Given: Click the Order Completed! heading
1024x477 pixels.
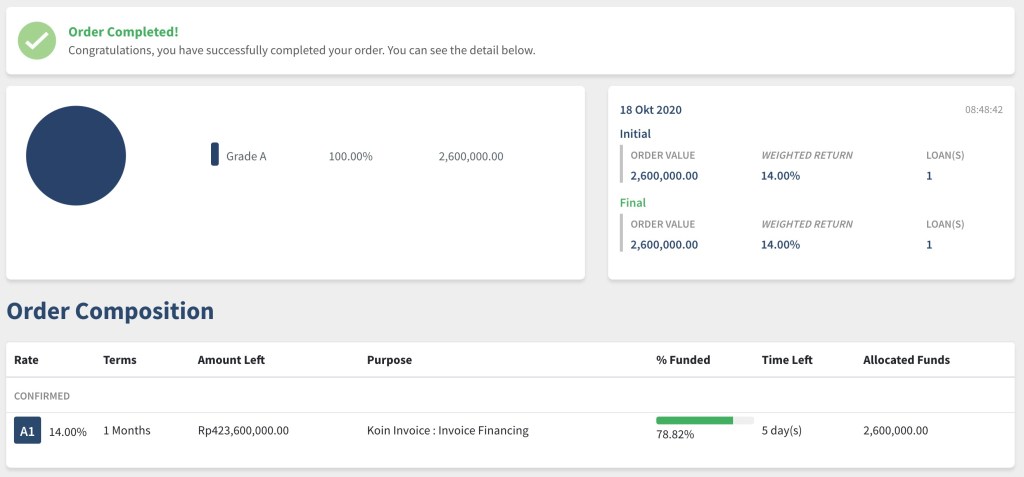Looking at the screenshot, I should point(123,31).
